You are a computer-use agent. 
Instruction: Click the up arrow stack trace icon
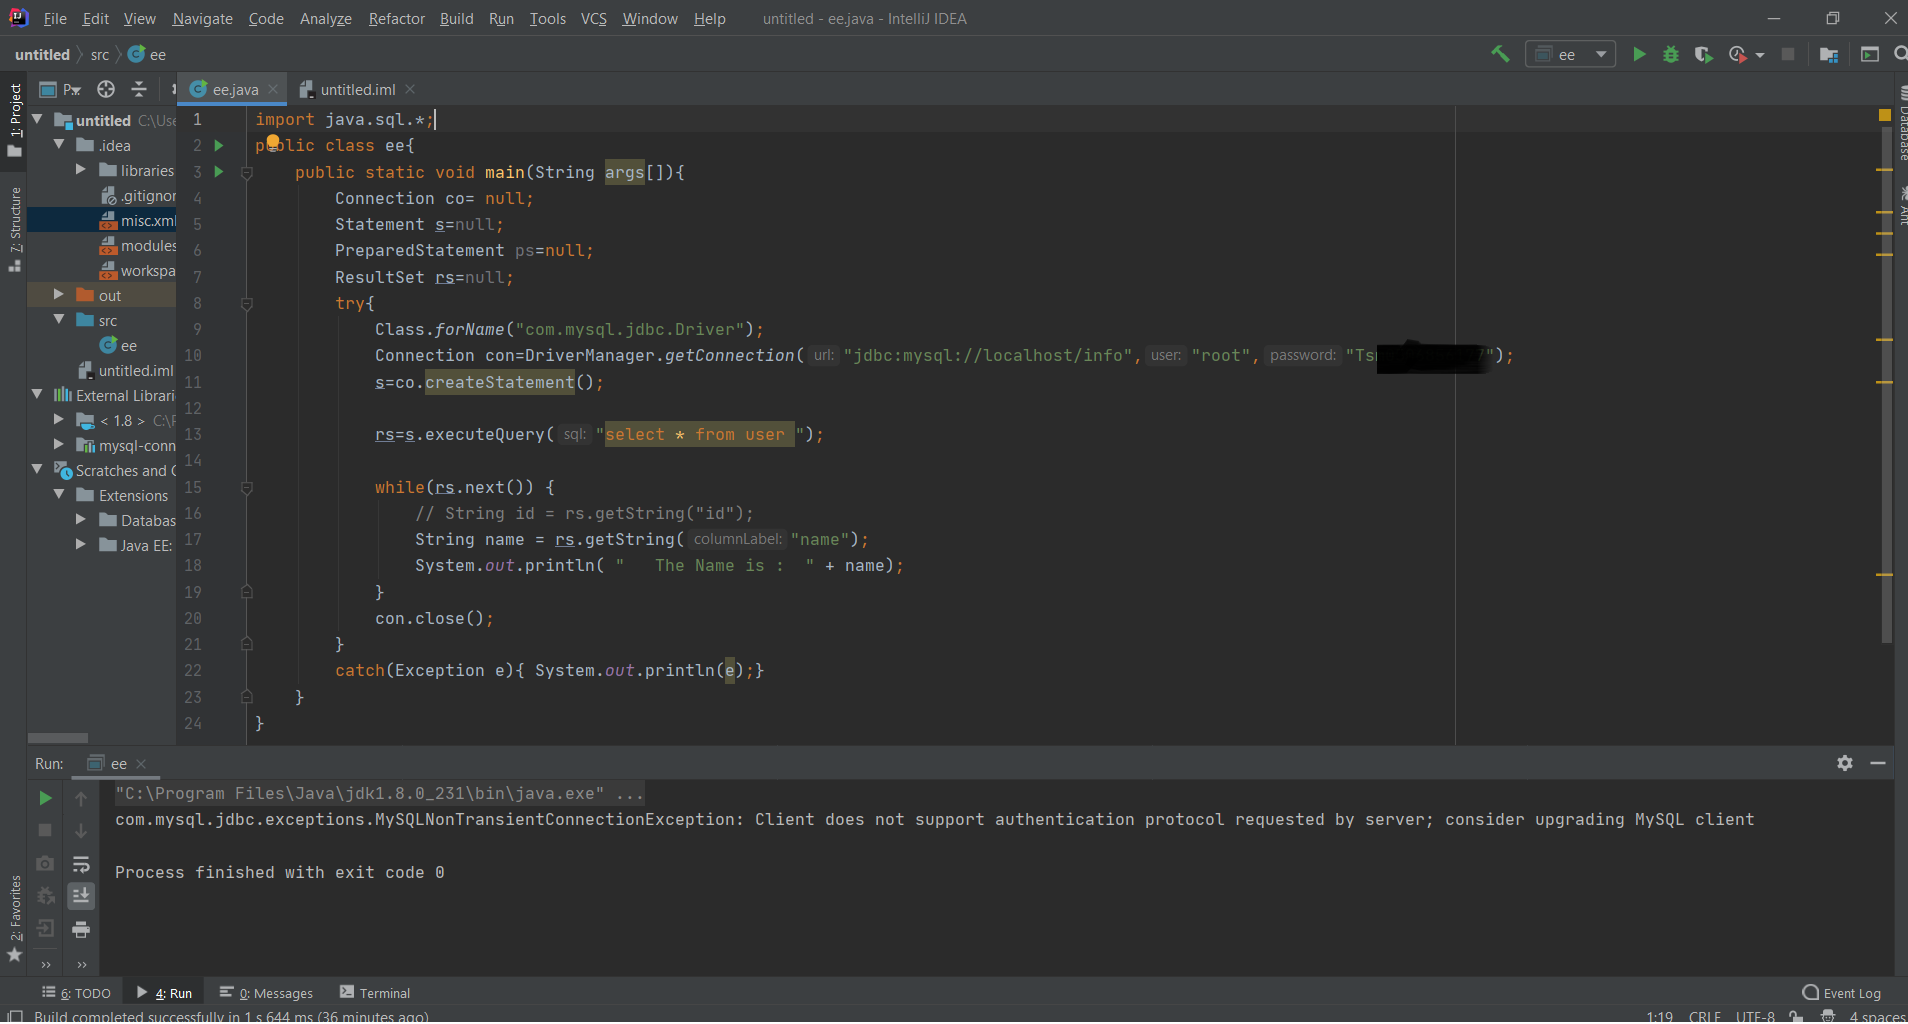pos(81,798)
